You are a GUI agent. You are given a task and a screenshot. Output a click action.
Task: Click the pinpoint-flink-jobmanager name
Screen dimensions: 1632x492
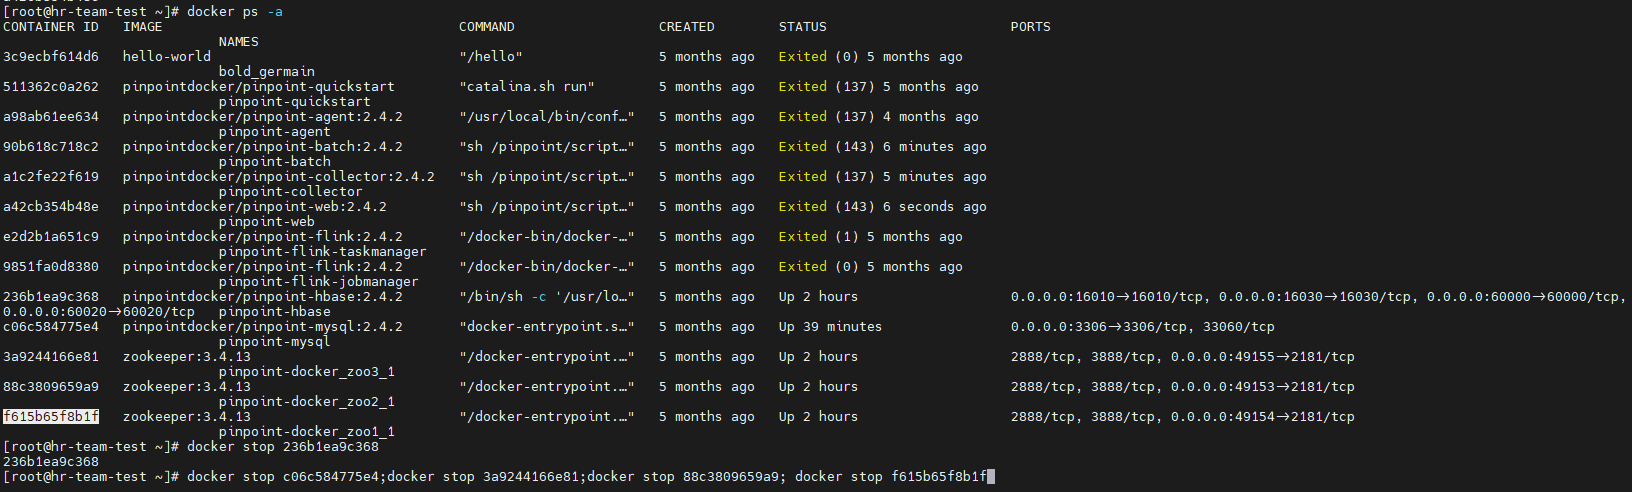(x=319, y=282)
